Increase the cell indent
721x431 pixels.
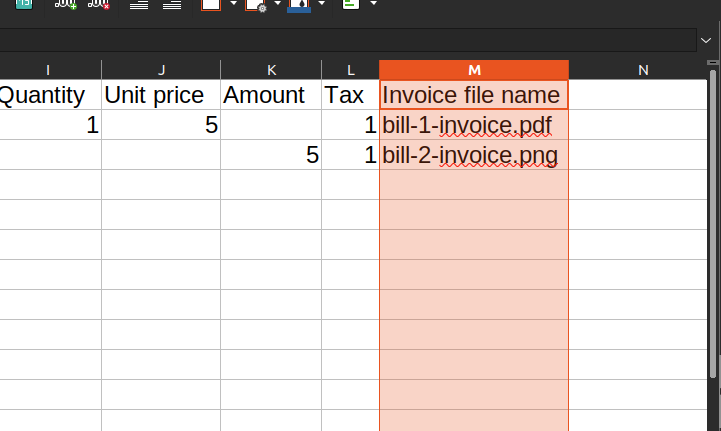[139, 4]
